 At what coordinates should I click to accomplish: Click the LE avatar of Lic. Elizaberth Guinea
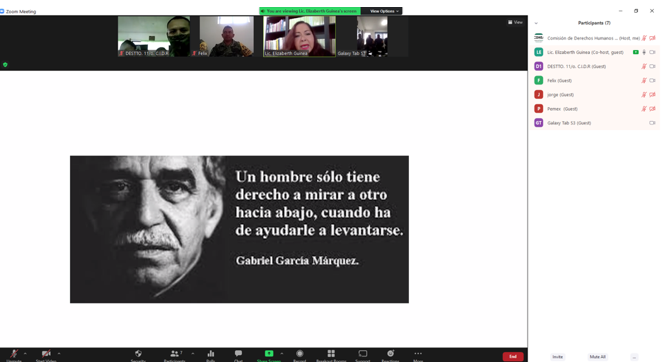tap(539, 52)
